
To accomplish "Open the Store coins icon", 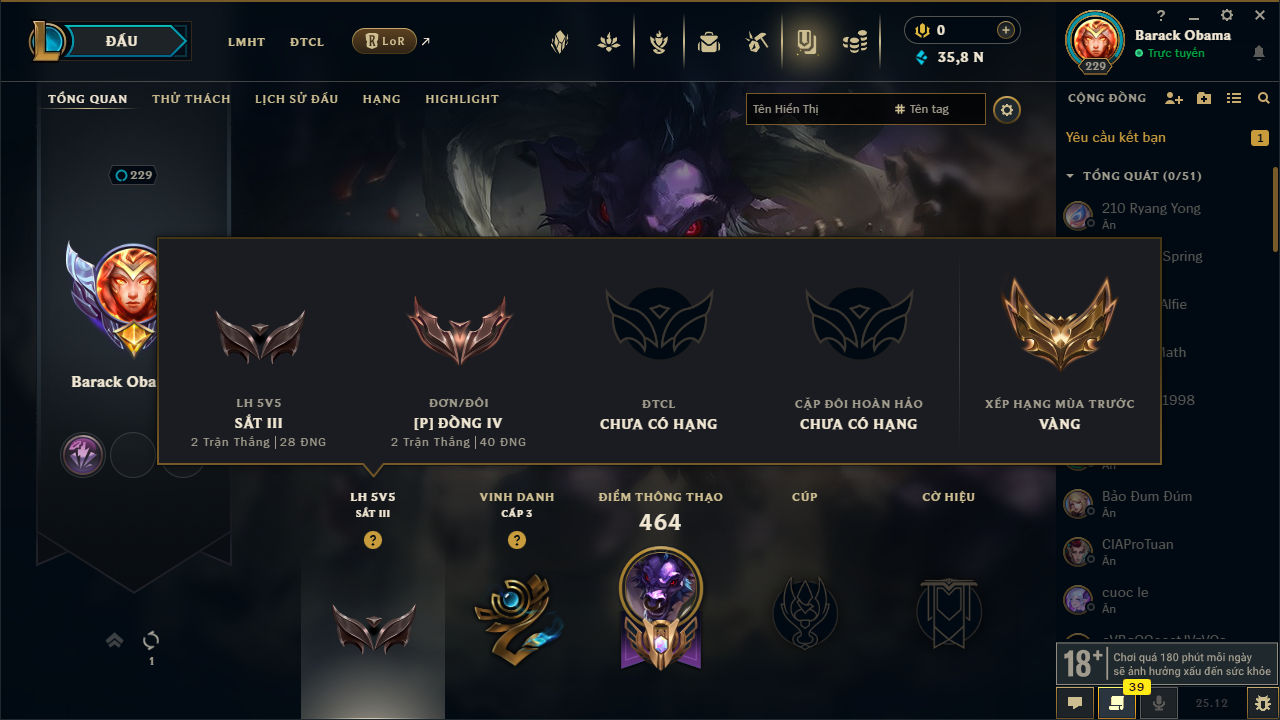I will pos(854,42).
